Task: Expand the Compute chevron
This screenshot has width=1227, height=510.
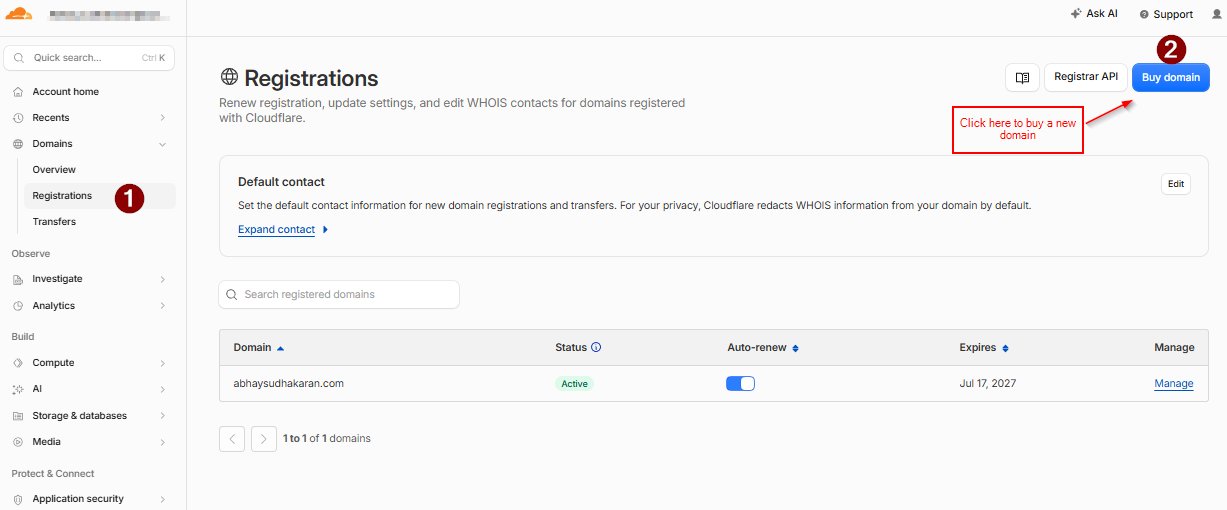Action: 162,363
